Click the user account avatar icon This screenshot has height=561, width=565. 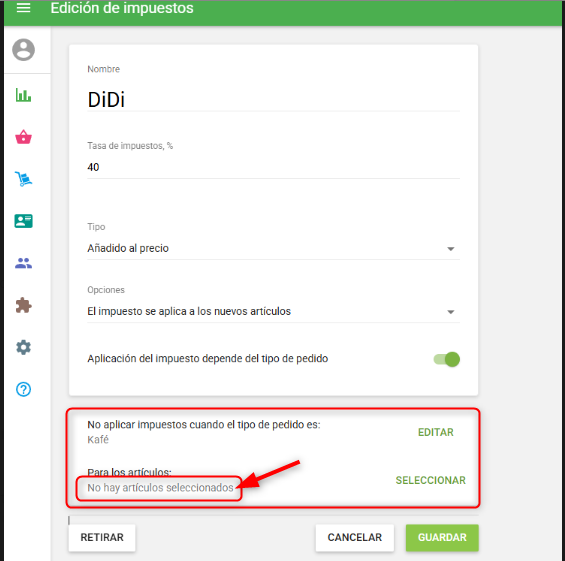coord(23,49)
